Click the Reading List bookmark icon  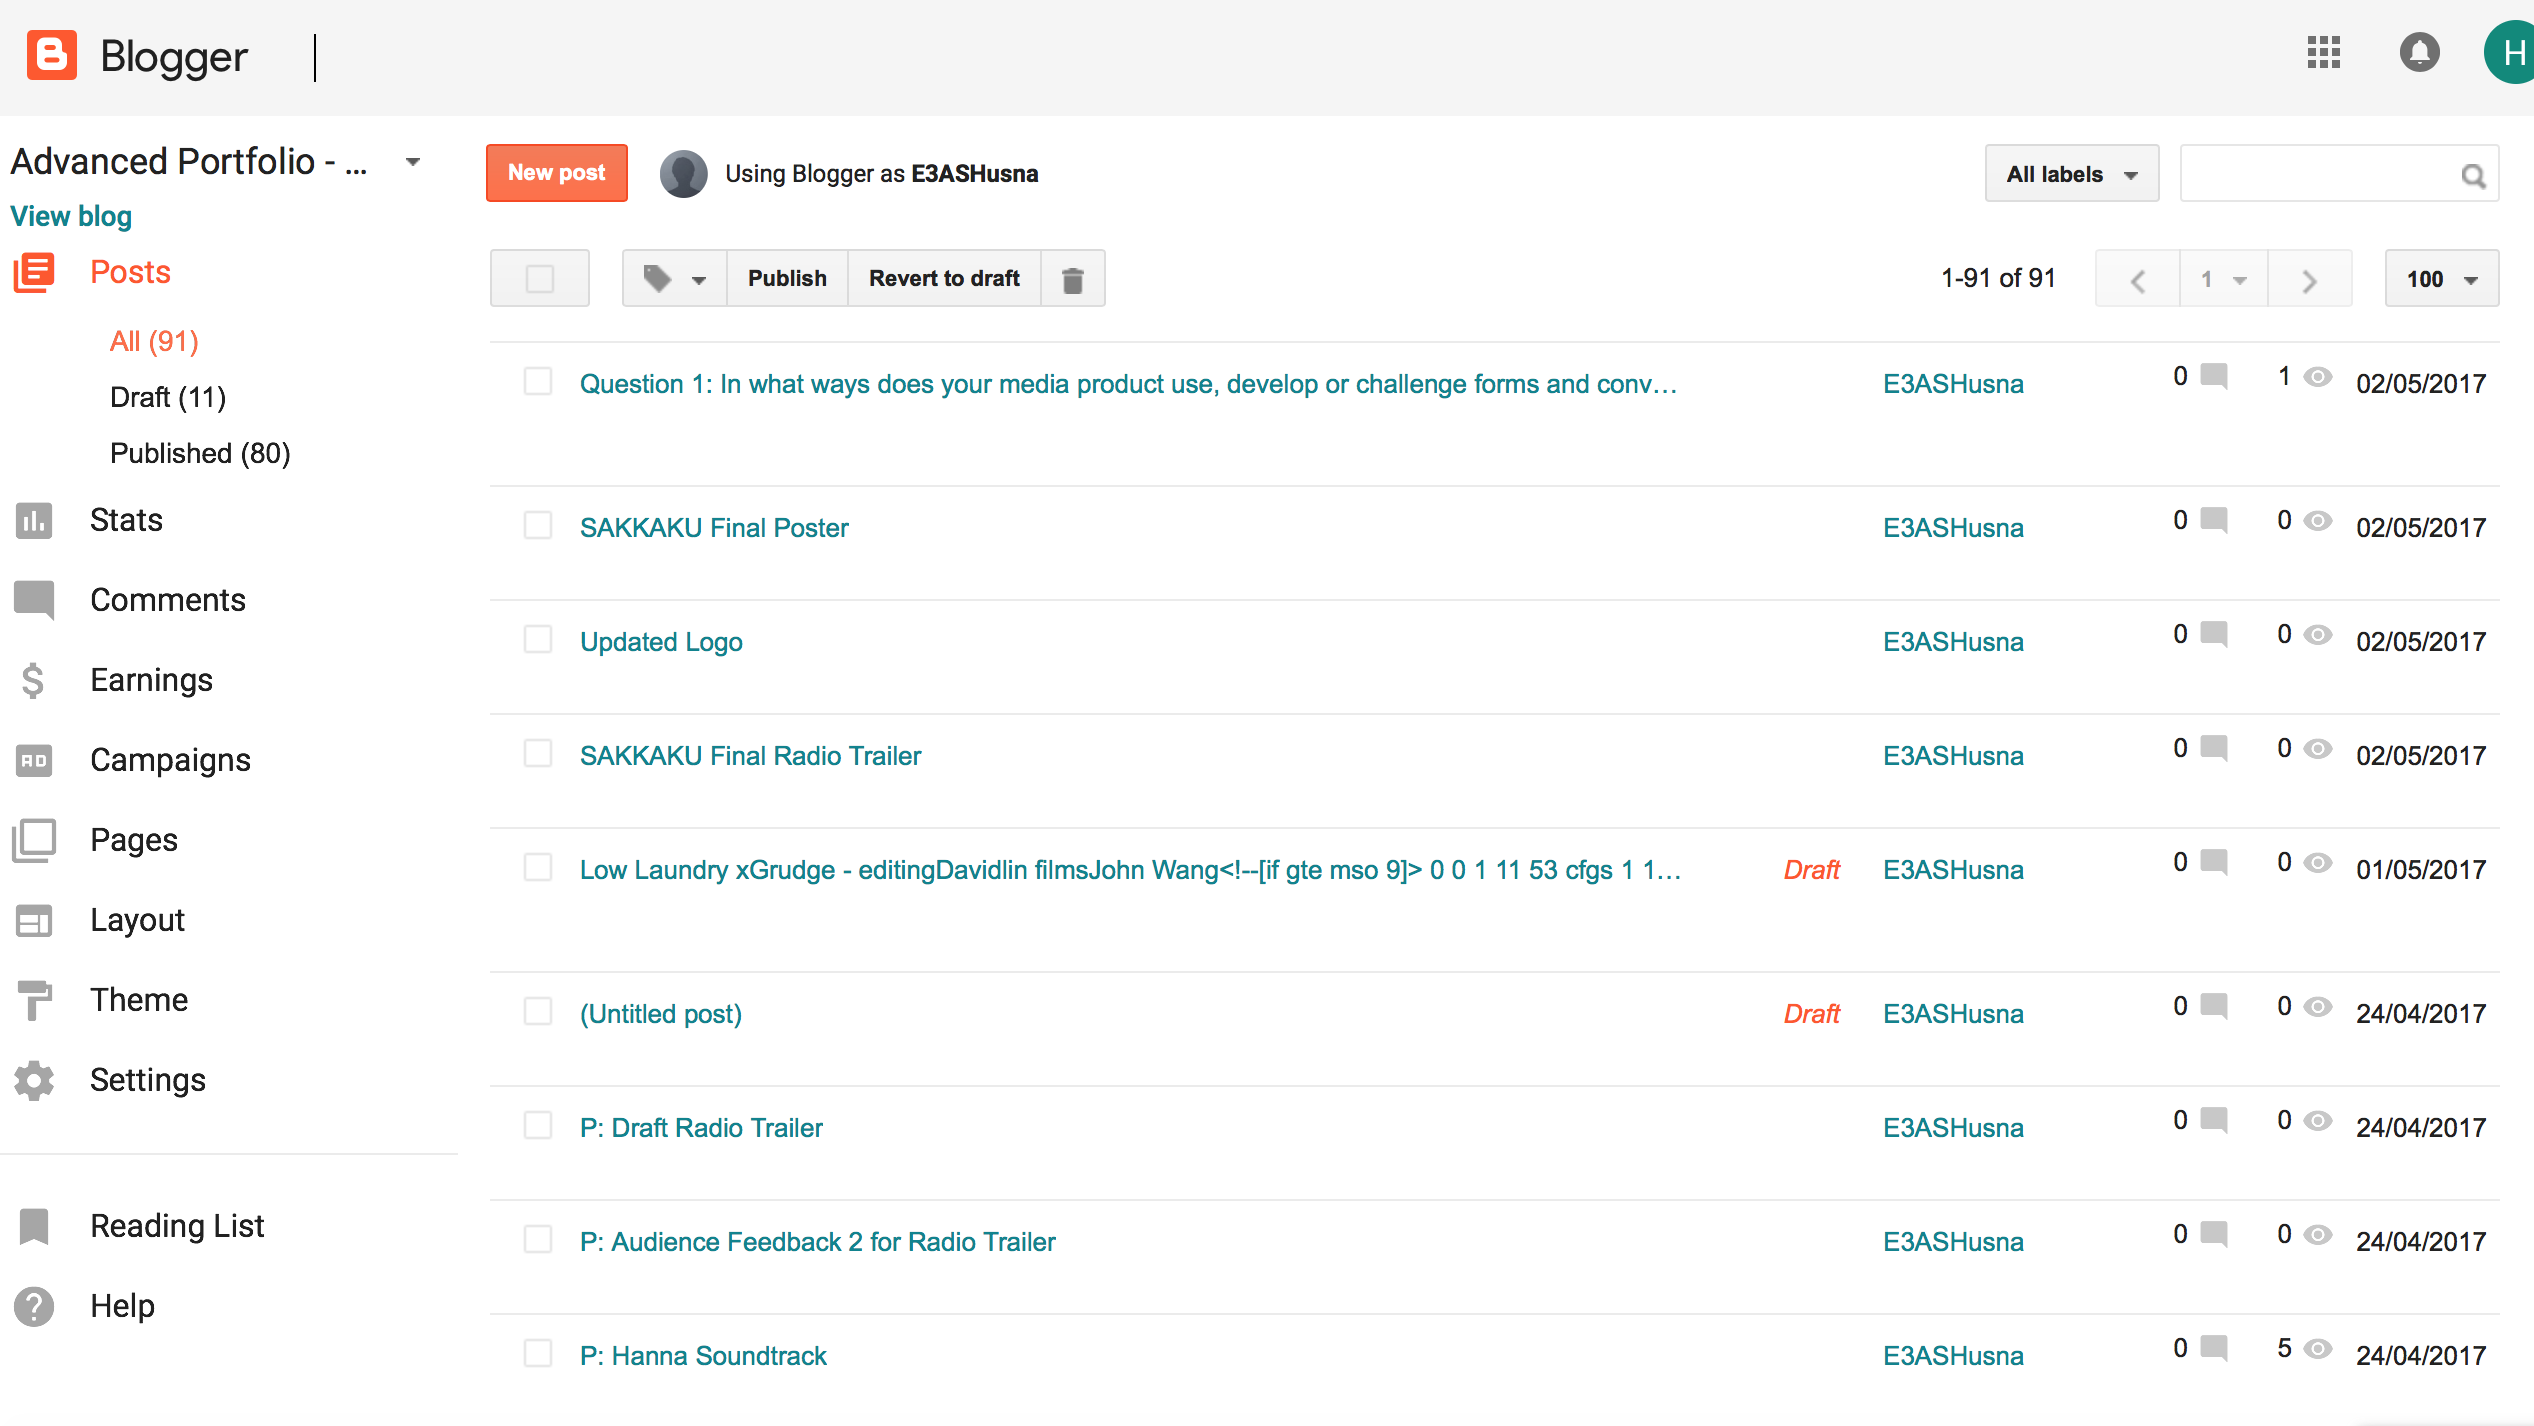click(x=34, y=1226)
